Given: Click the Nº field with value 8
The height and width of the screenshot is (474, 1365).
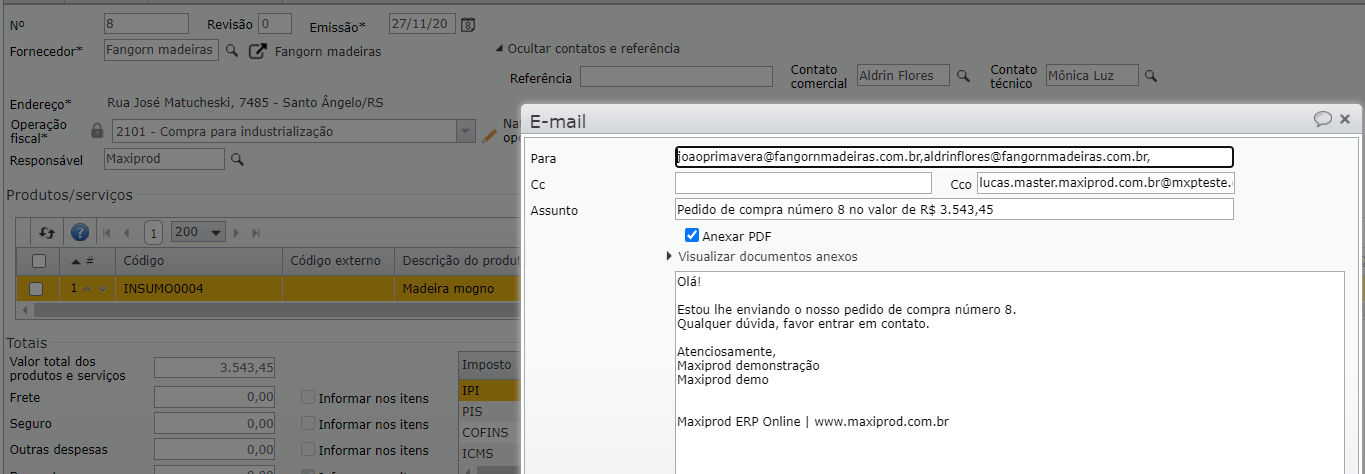Looking at the screenshot, I should pyautogui.click(x=146, y=24).
